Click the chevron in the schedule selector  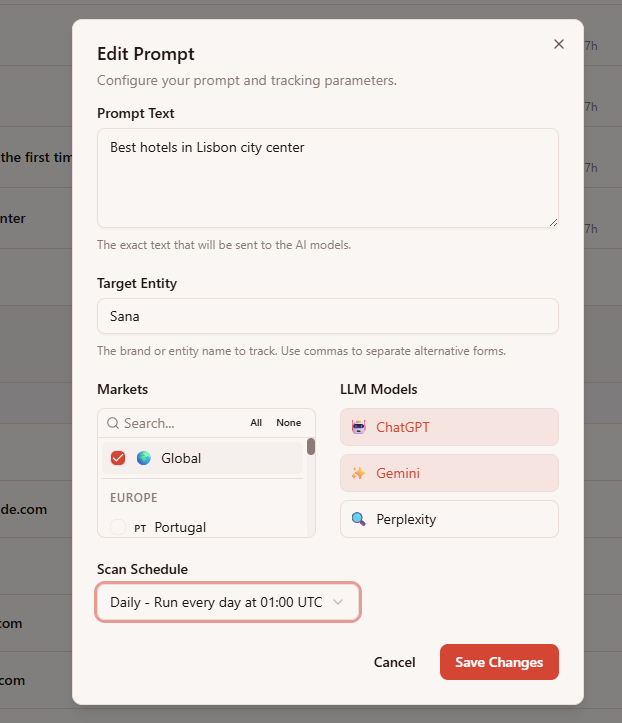click(x=338, y=602)
